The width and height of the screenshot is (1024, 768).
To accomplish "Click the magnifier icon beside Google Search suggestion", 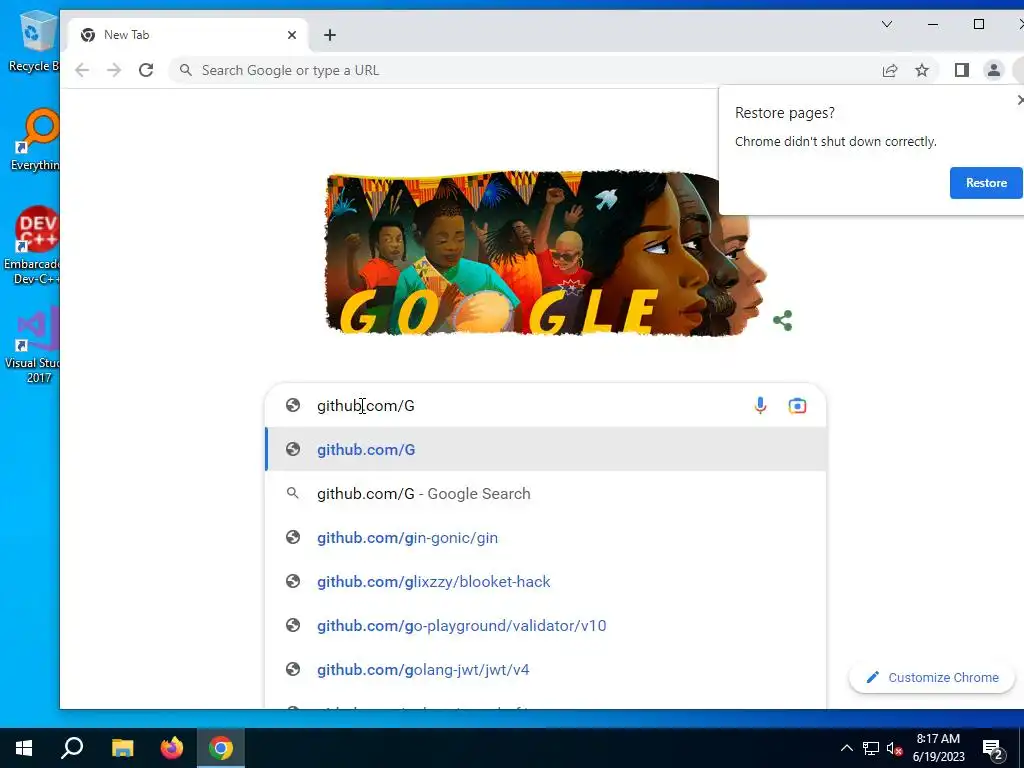I will (x=293, y=494).
